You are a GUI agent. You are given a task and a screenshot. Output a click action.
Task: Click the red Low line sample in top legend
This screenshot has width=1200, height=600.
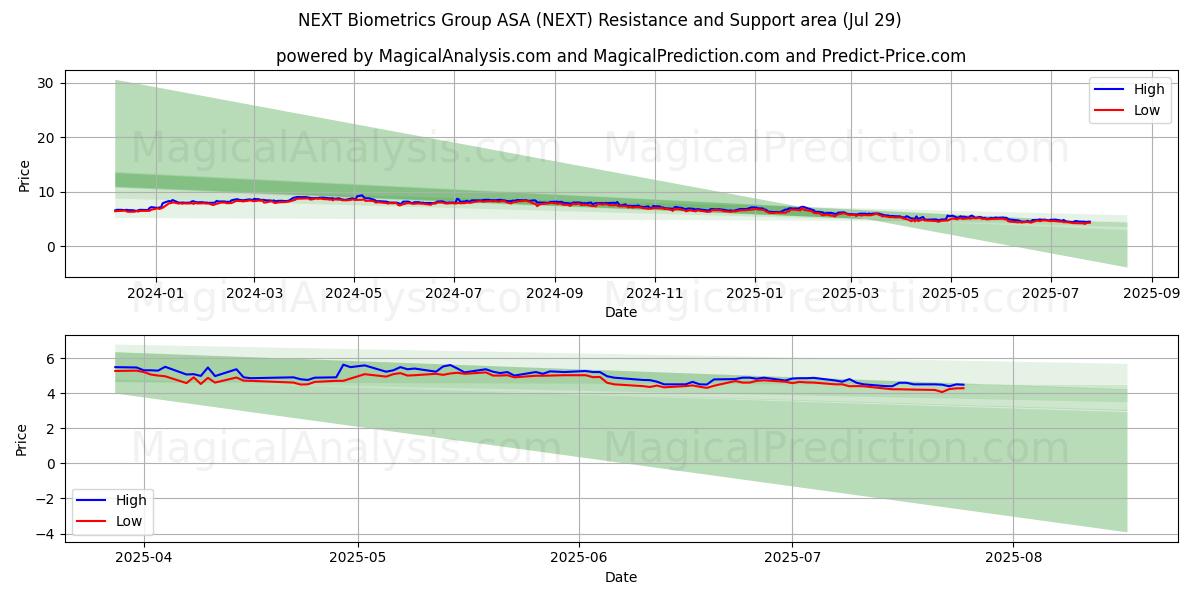coord(1110,111)
